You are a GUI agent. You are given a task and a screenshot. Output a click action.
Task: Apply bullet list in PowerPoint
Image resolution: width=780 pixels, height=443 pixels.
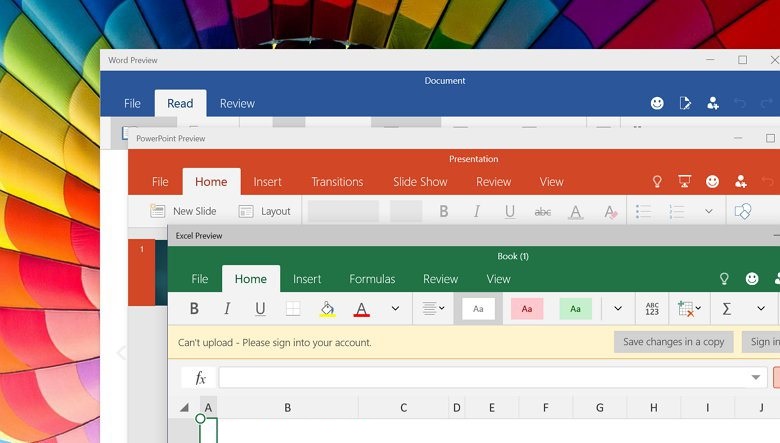point(643,212)
